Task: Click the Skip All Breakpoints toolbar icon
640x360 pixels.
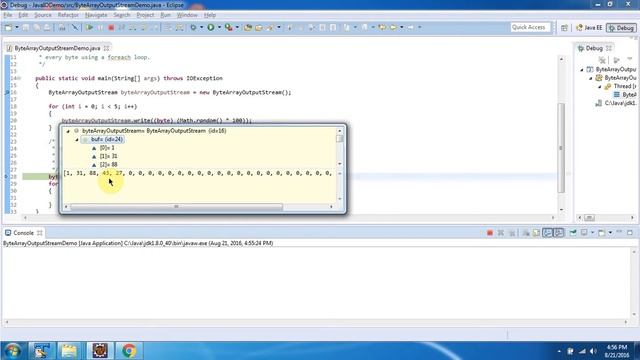Action: [75, 27]
